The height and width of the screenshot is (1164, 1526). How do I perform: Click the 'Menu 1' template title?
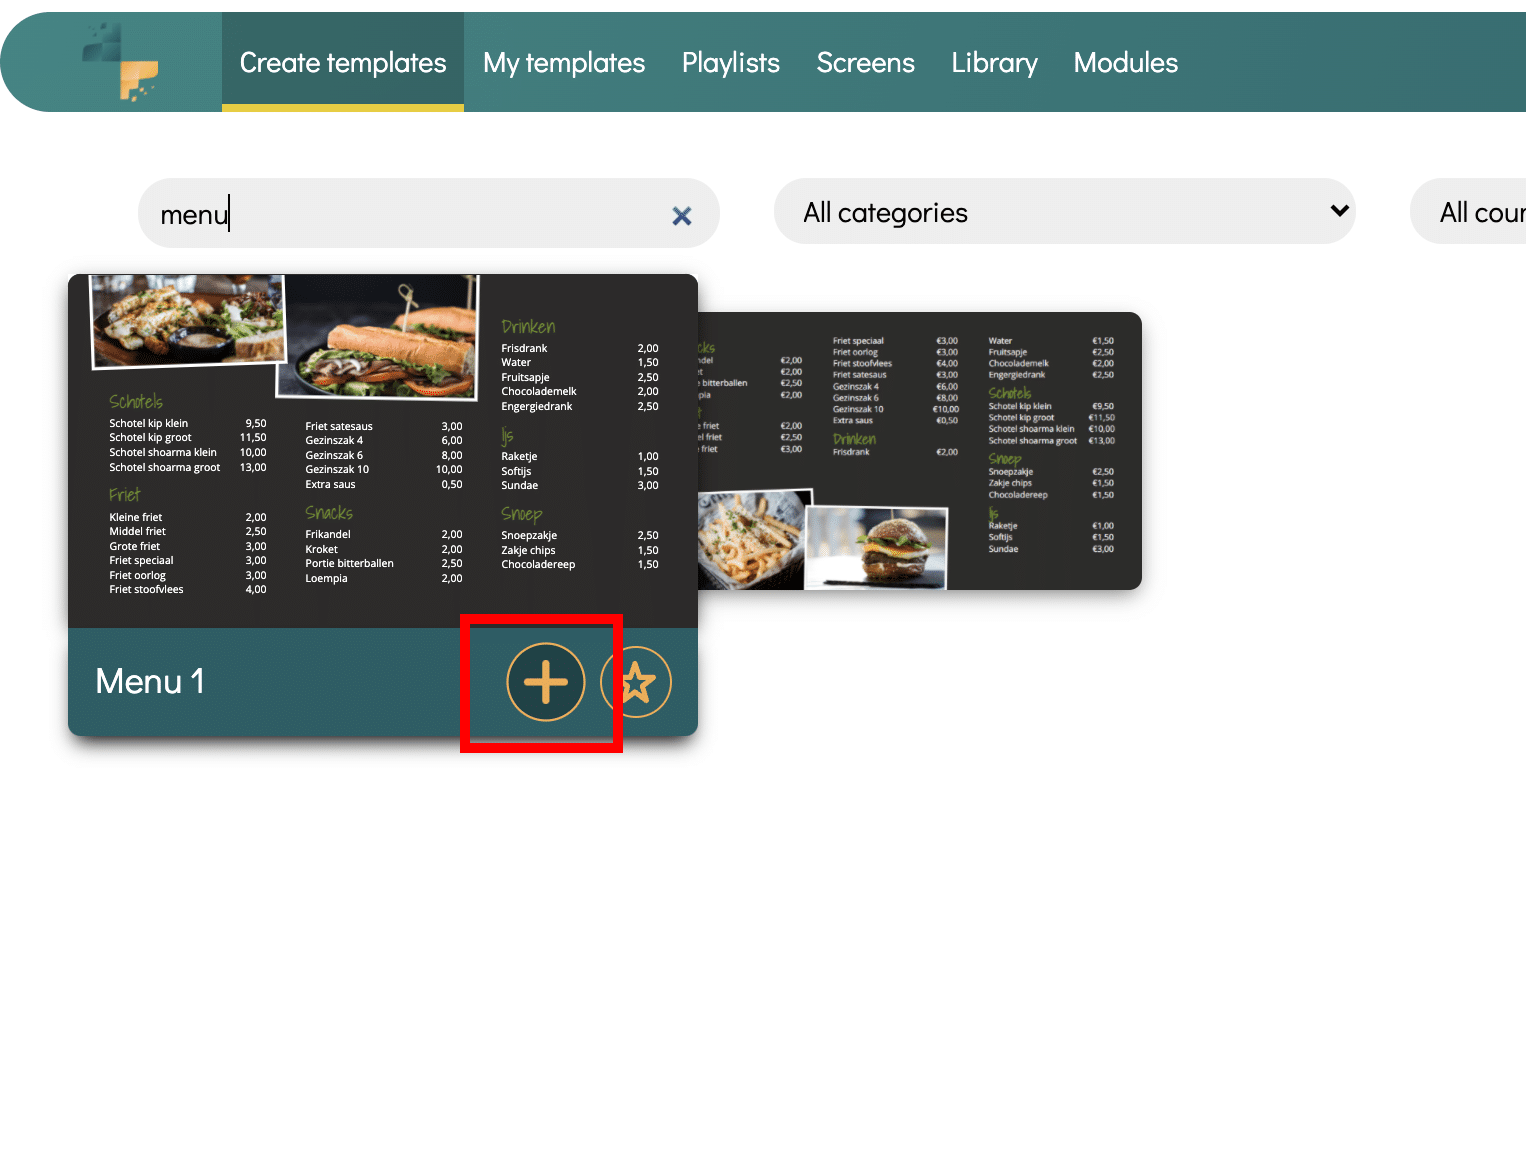click(150, 681)
